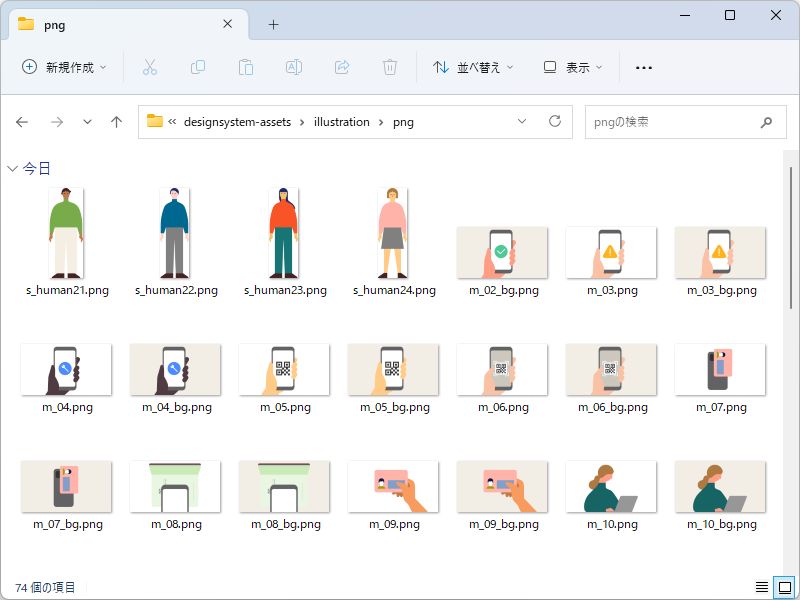Collapse the 今日 group
800x600 pixels.
point(13,168)
